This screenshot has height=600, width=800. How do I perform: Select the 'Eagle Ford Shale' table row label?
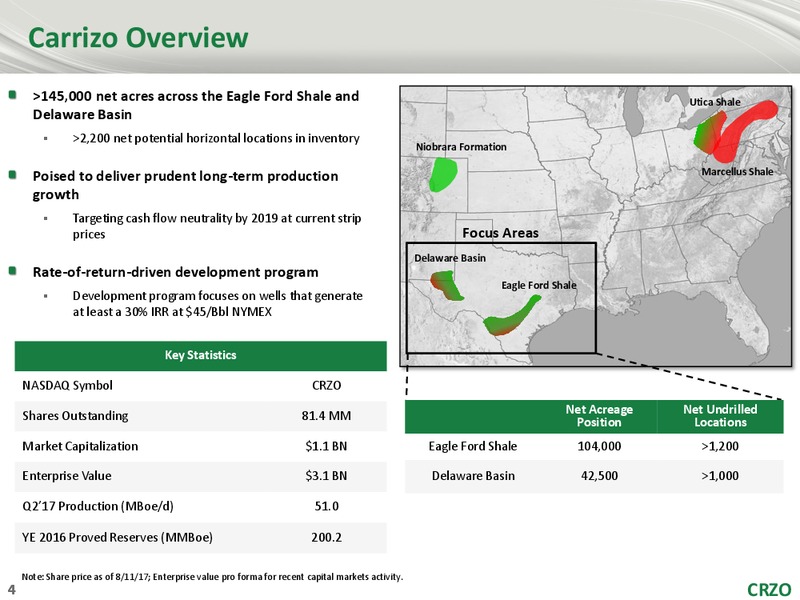473,446
